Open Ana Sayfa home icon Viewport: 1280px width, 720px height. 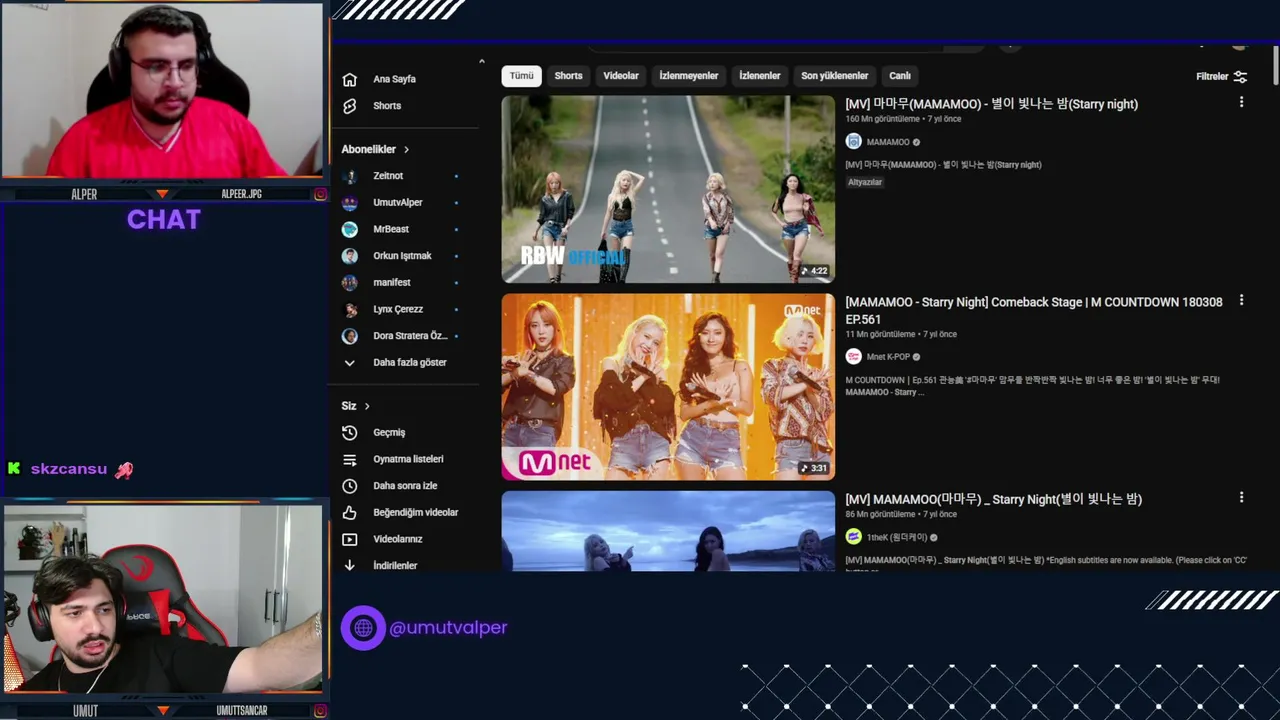[349, 79]
